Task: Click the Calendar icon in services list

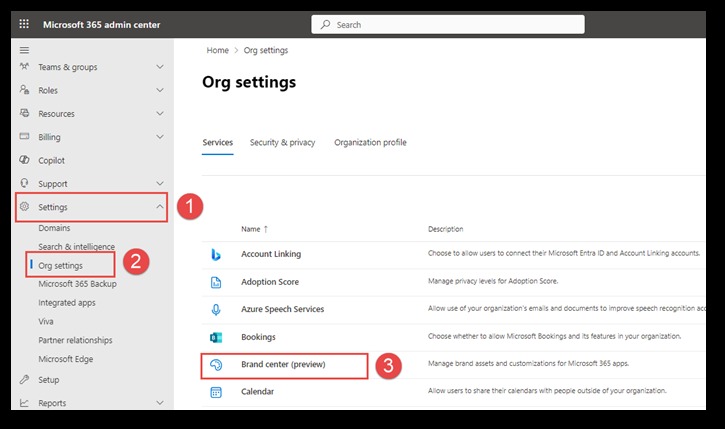Action: [x=216, y=392]
